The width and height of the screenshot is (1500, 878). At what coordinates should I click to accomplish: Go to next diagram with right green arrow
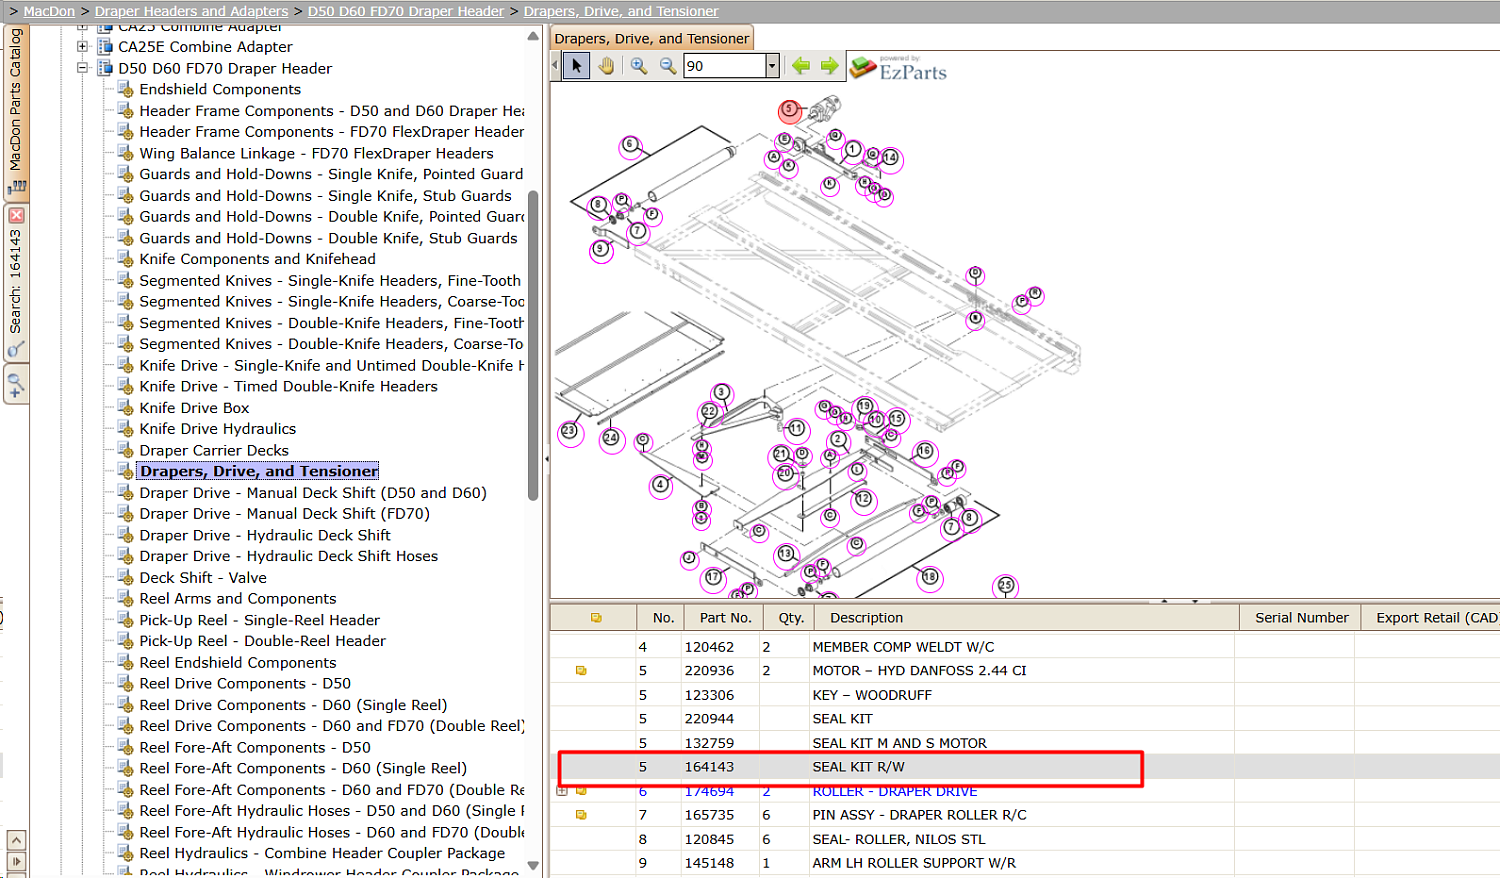pyautogui.click(x=829, y=66)
